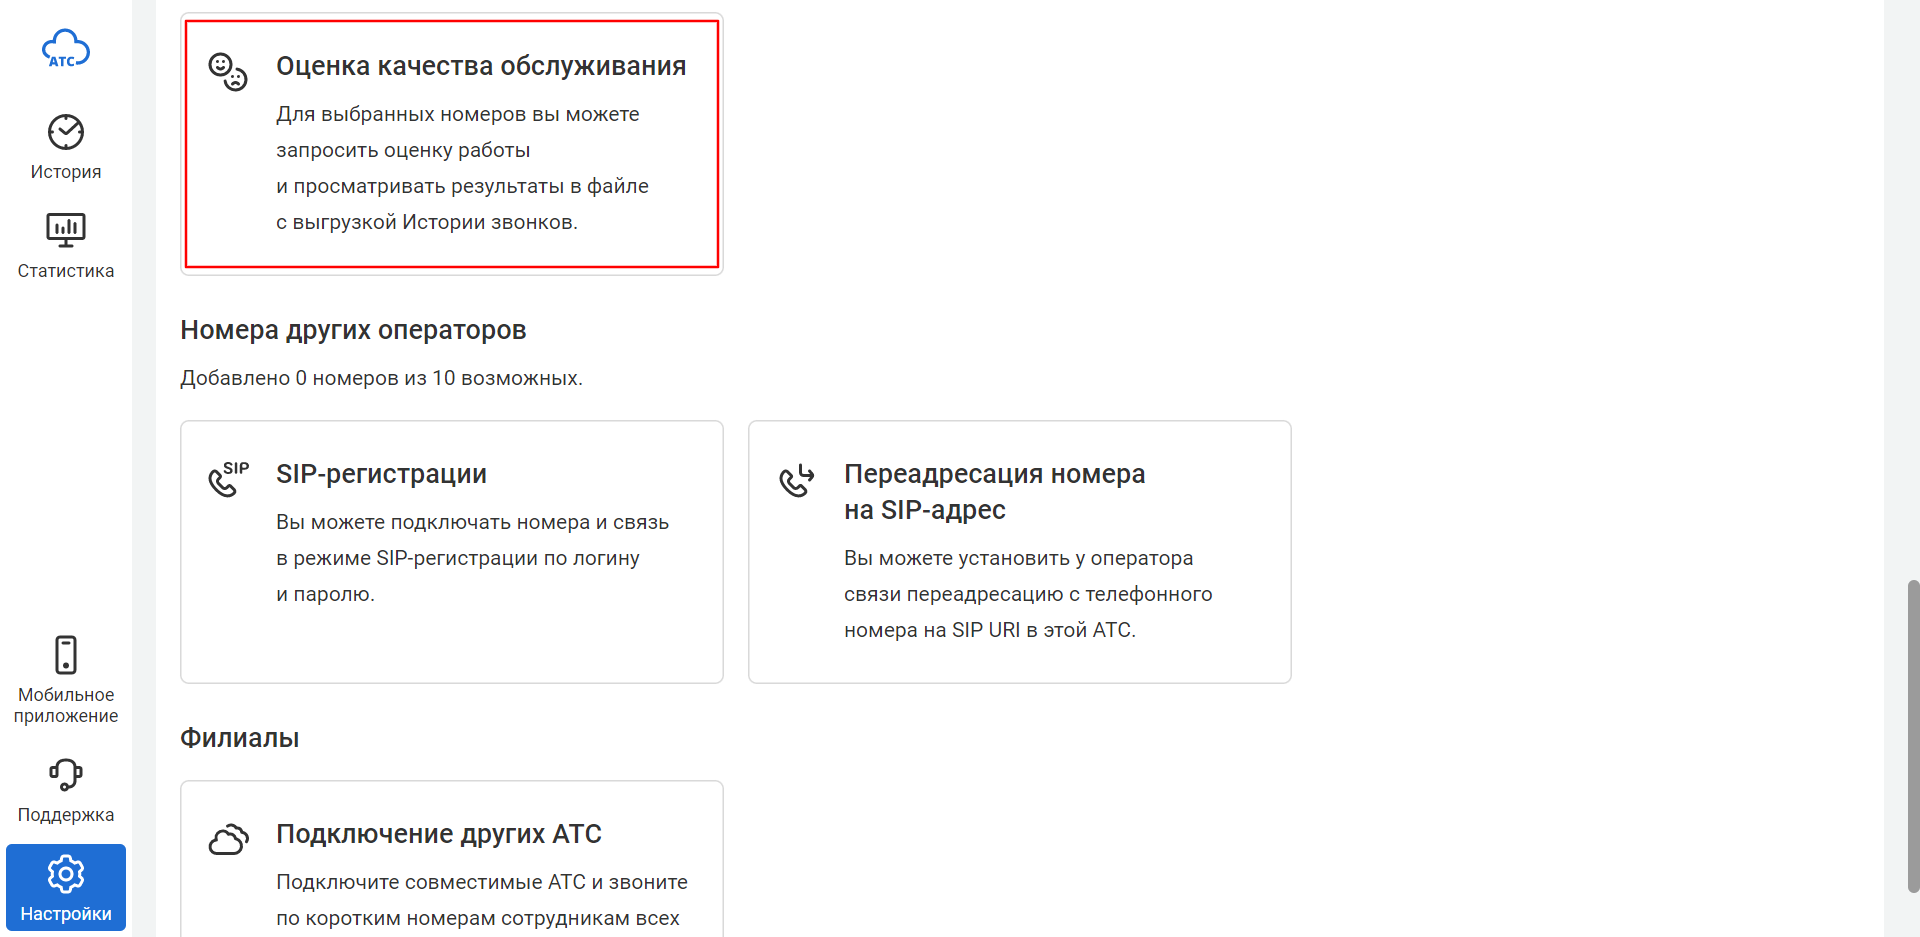Open the История menu label
Screen dimensions: 1920x937
[66, 172]
